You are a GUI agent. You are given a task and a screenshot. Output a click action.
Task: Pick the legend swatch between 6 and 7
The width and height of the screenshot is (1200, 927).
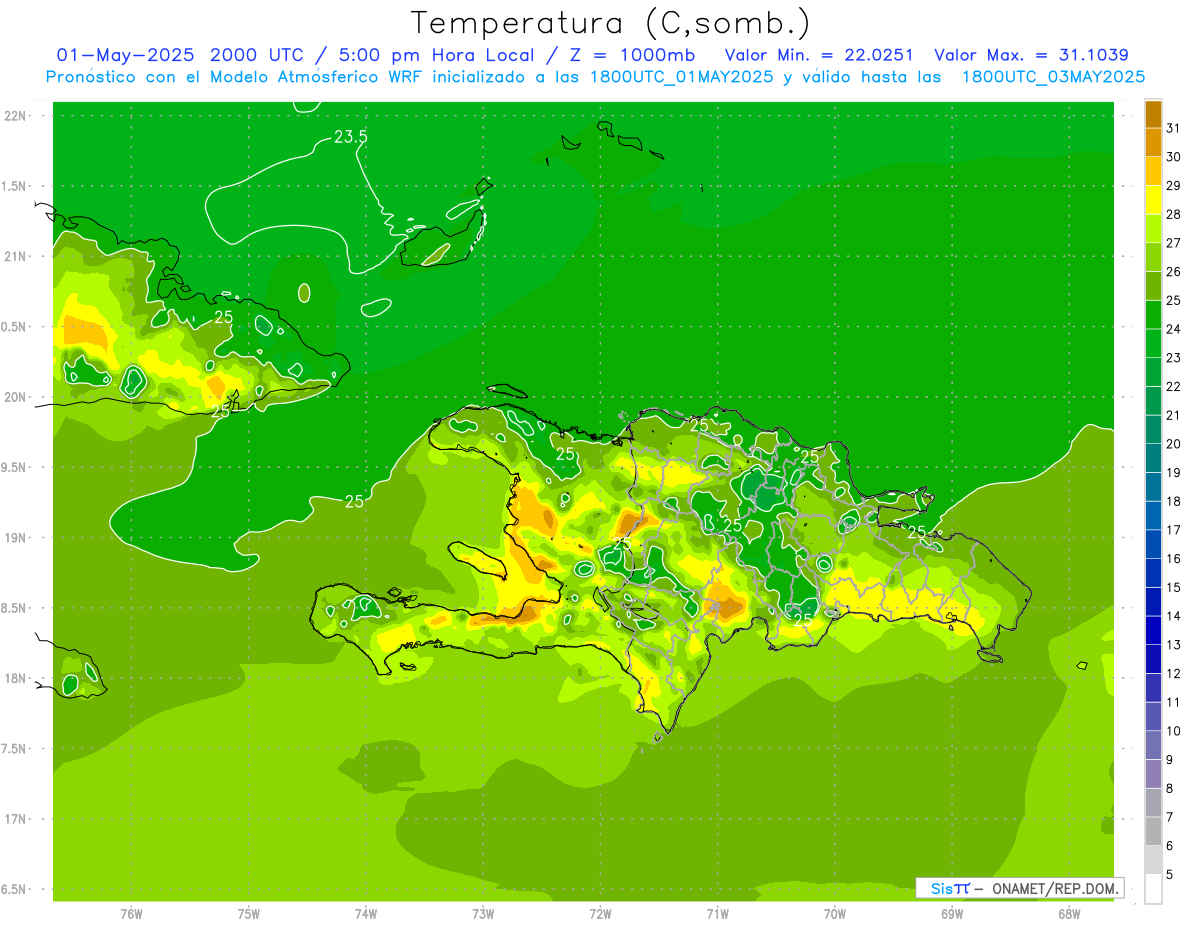tap(1153, 831)
